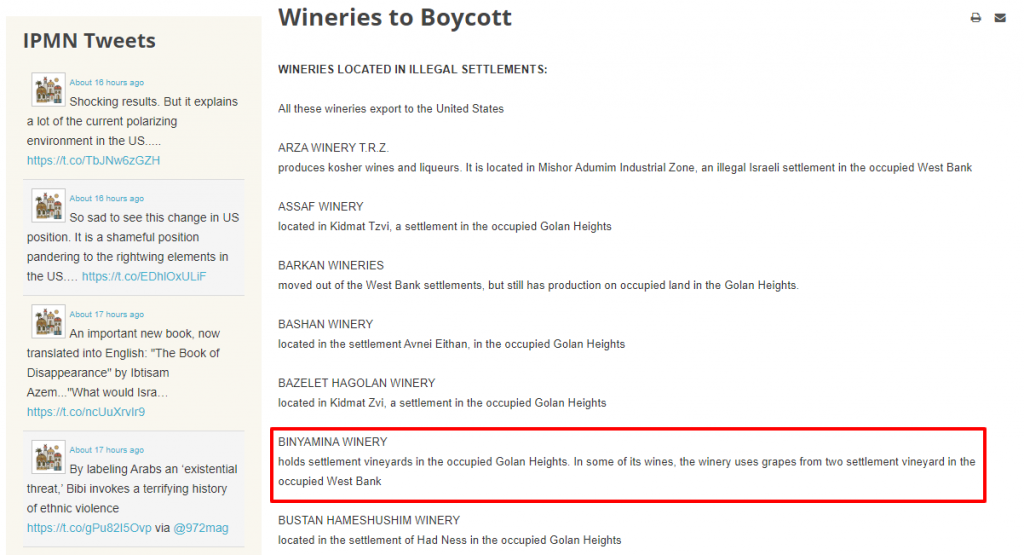Click avatar of 'Shocking results' tweet
The width and height of the screenshot is (1024, 555).
[48, 89]
